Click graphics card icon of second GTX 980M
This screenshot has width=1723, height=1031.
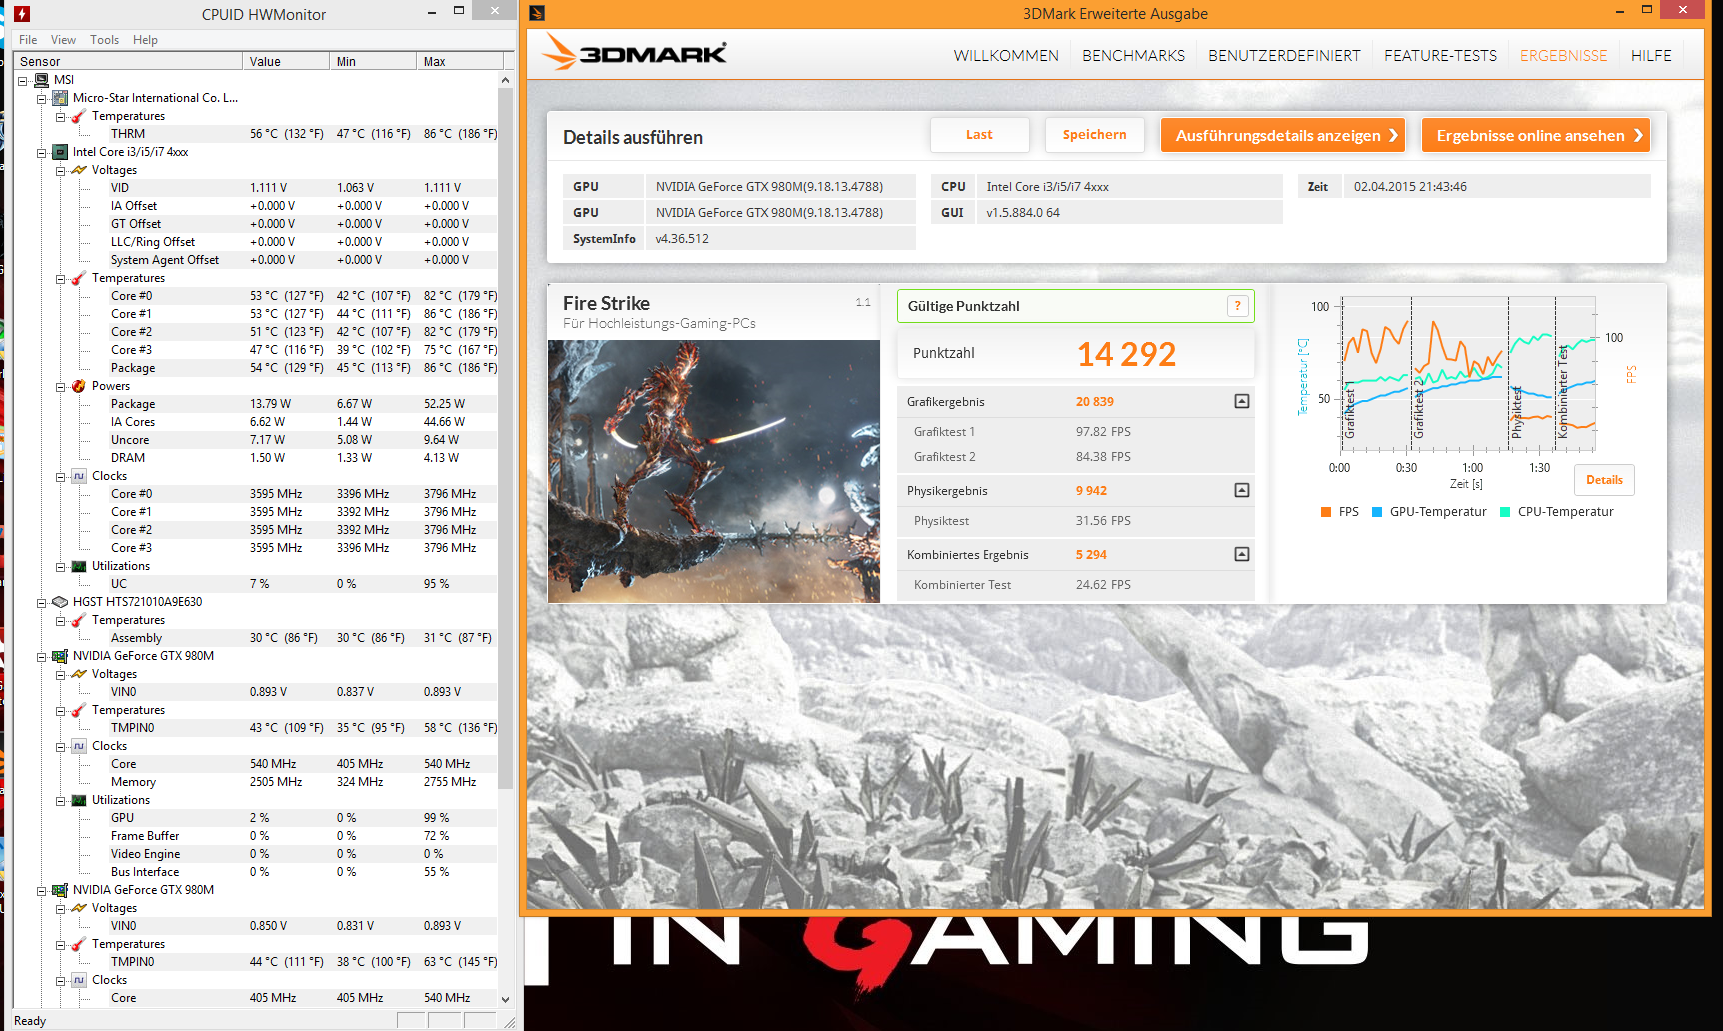tap(60, 890)
